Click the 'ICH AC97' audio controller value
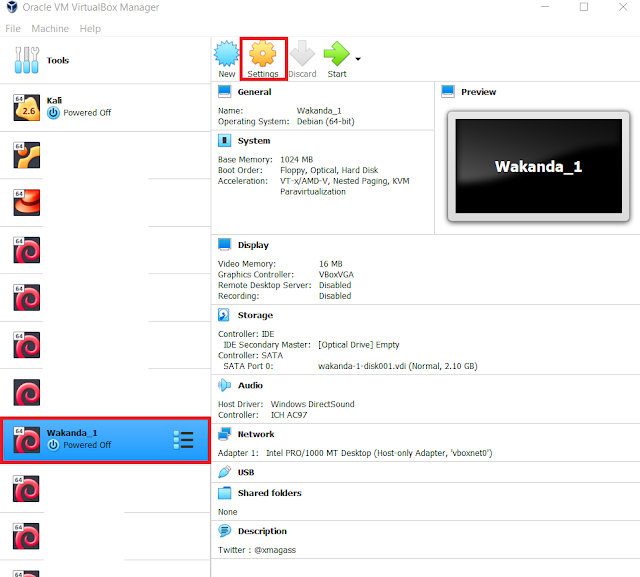 (x=289, y=415)
